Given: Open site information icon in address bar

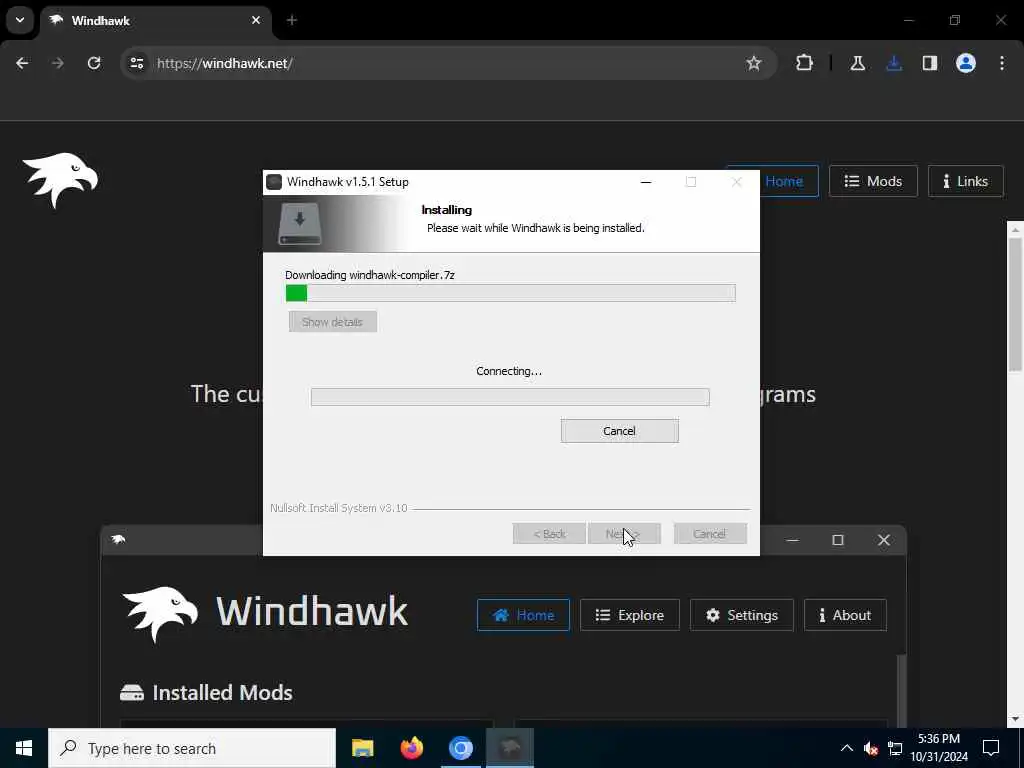Looking at the screenshot, I should pos(136,63).
